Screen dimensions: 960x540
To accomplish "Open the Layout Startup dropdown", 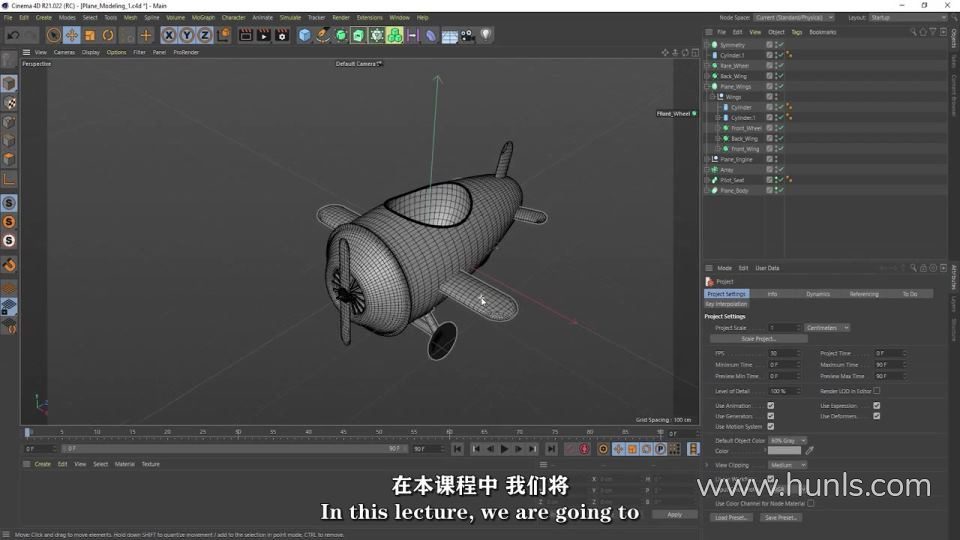I will (x=908, y=18).
